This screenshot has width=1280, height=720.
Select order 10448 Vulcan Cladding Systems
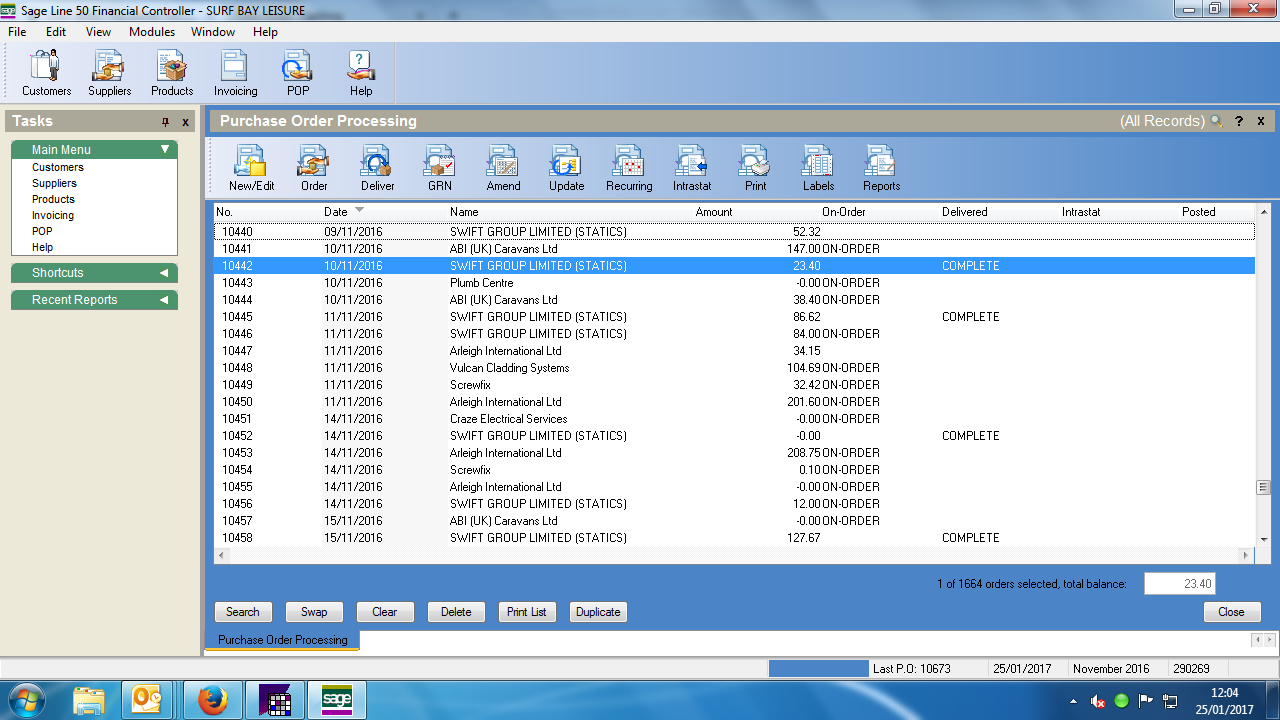click(509, 368)
